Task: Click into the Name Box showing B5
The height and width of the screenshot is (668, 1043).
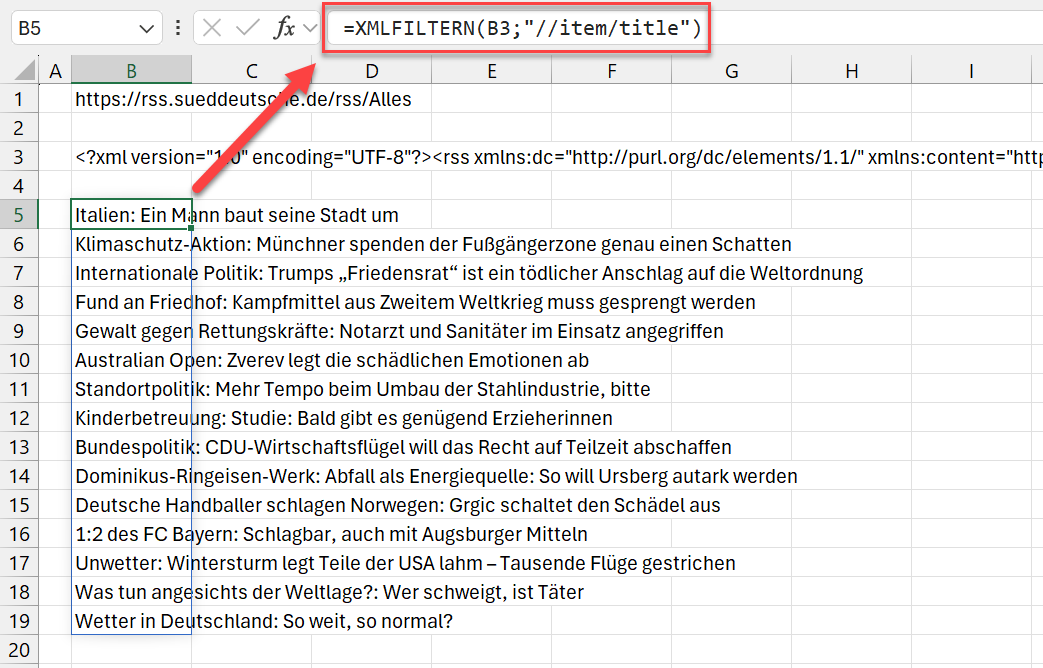Action: pos(70,28)
